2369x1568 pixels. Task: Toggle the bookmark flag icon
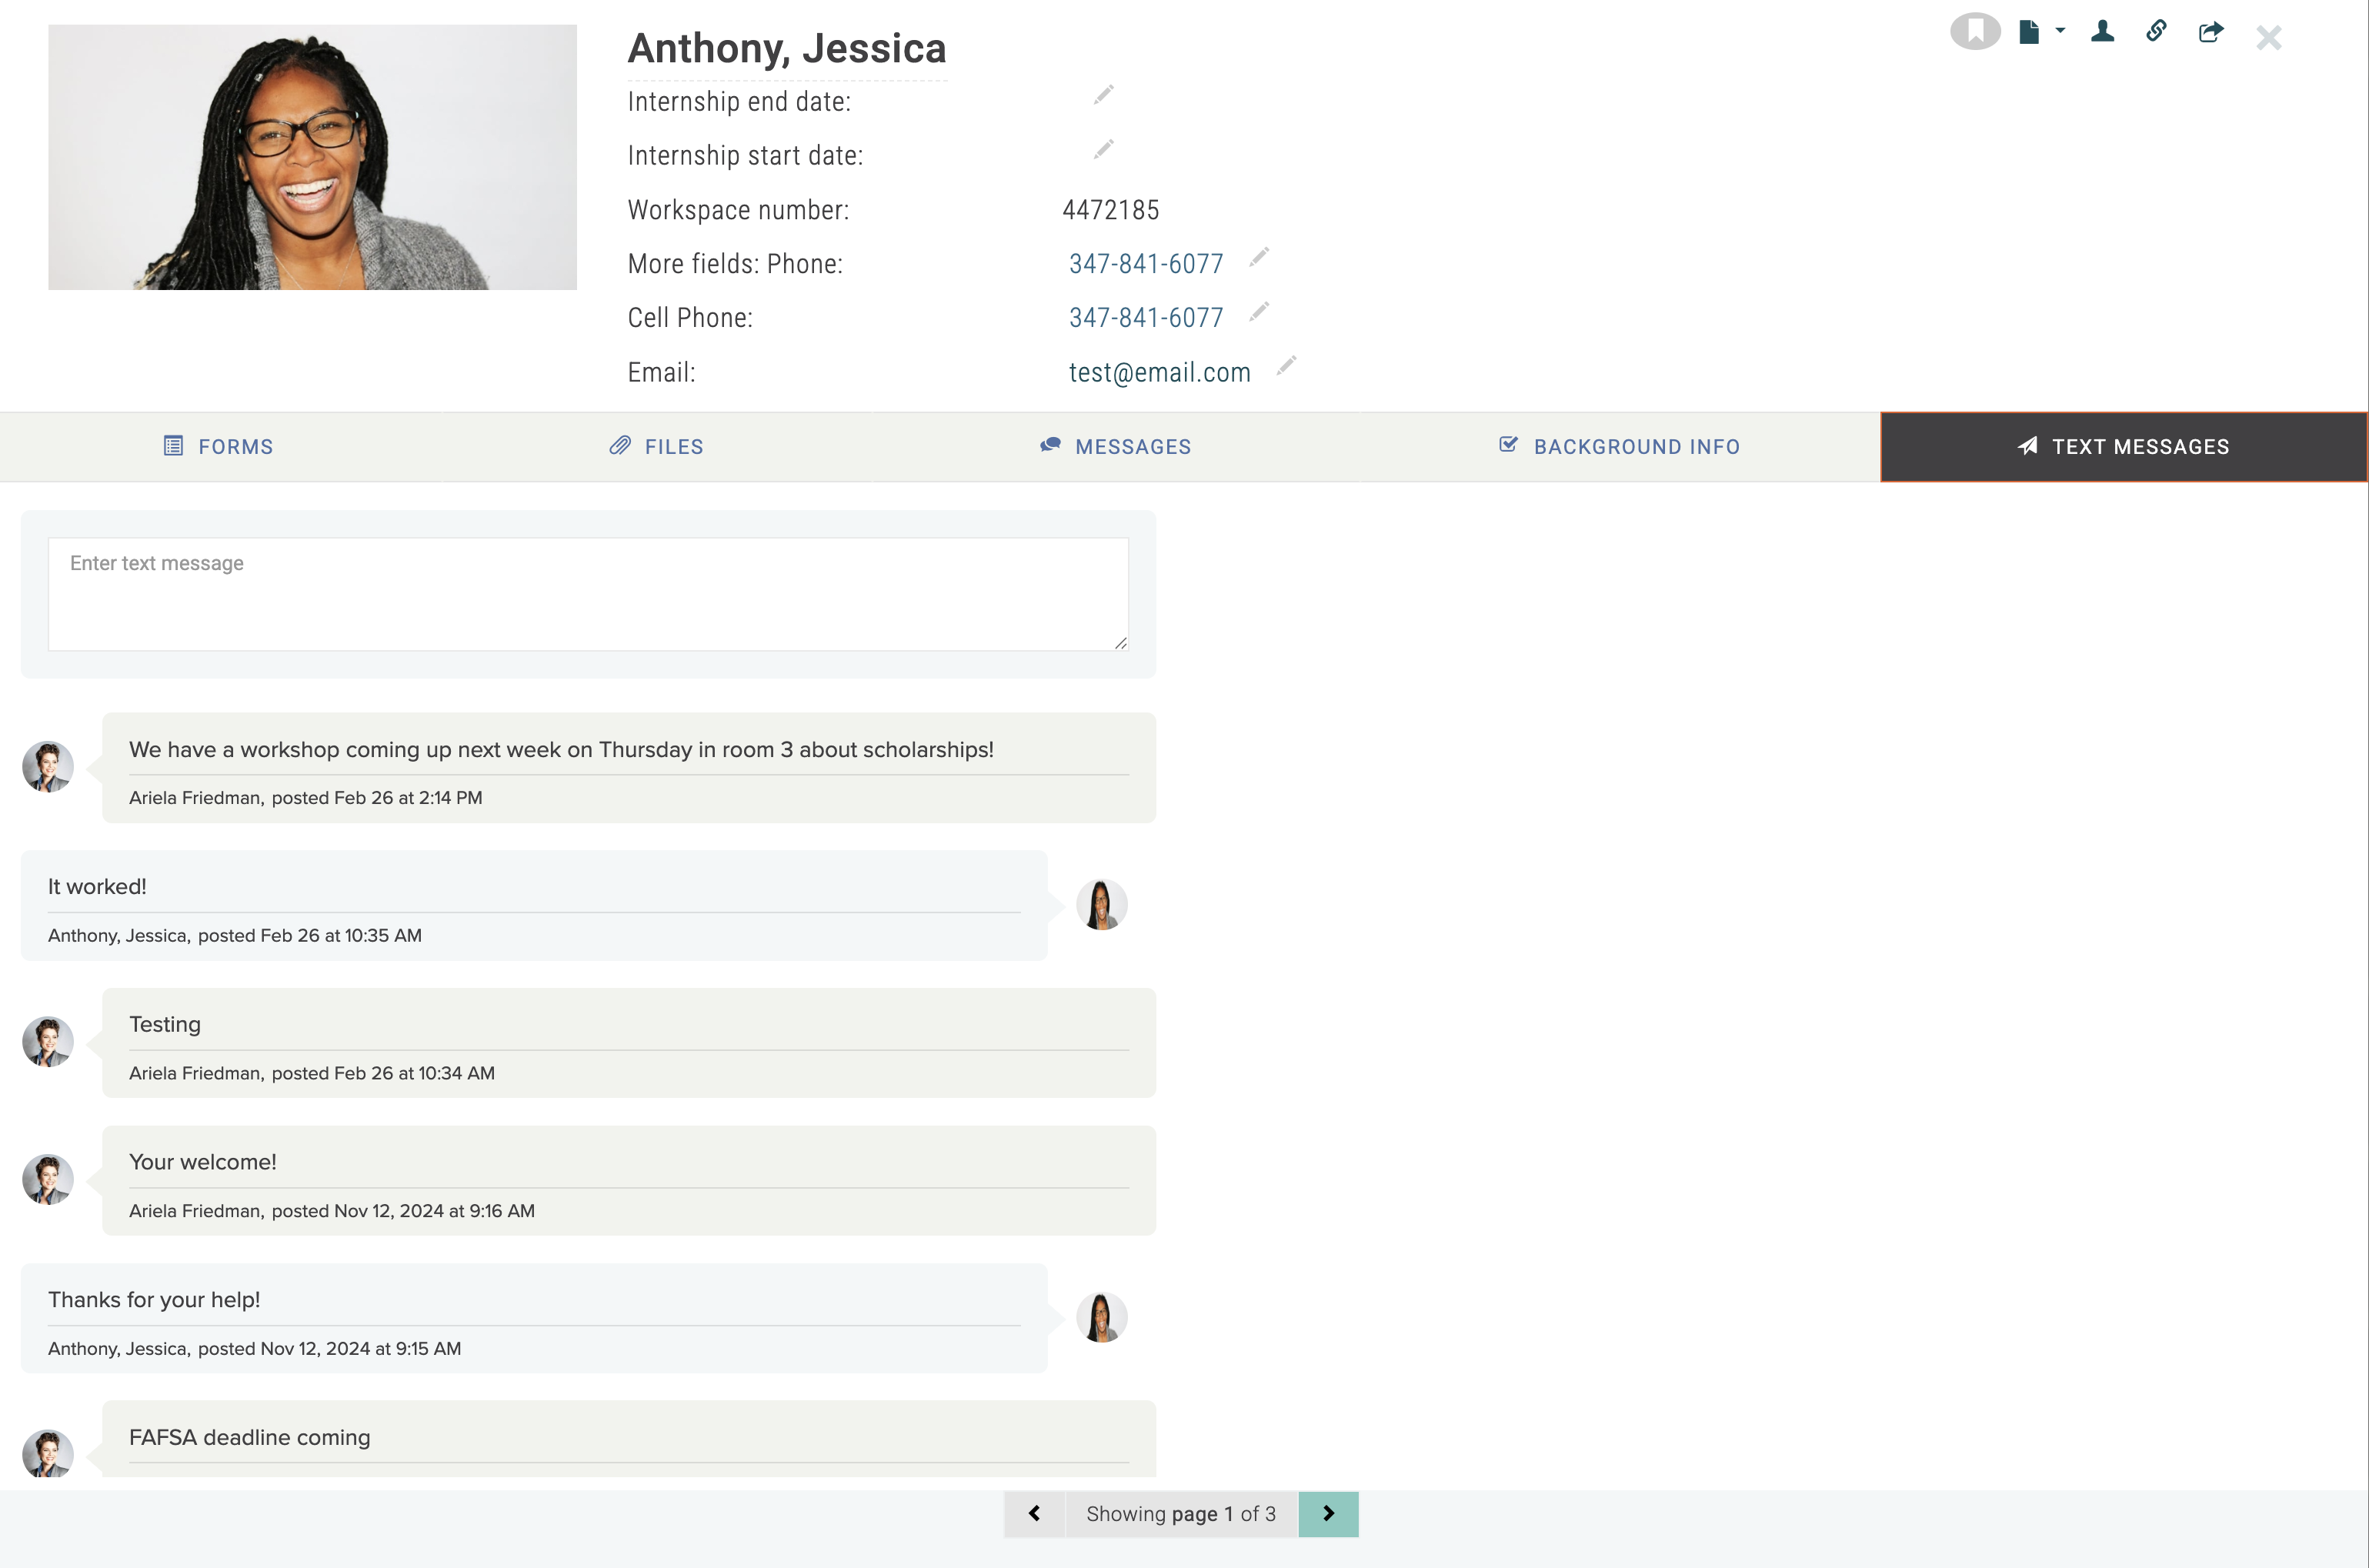point(1975,32)
